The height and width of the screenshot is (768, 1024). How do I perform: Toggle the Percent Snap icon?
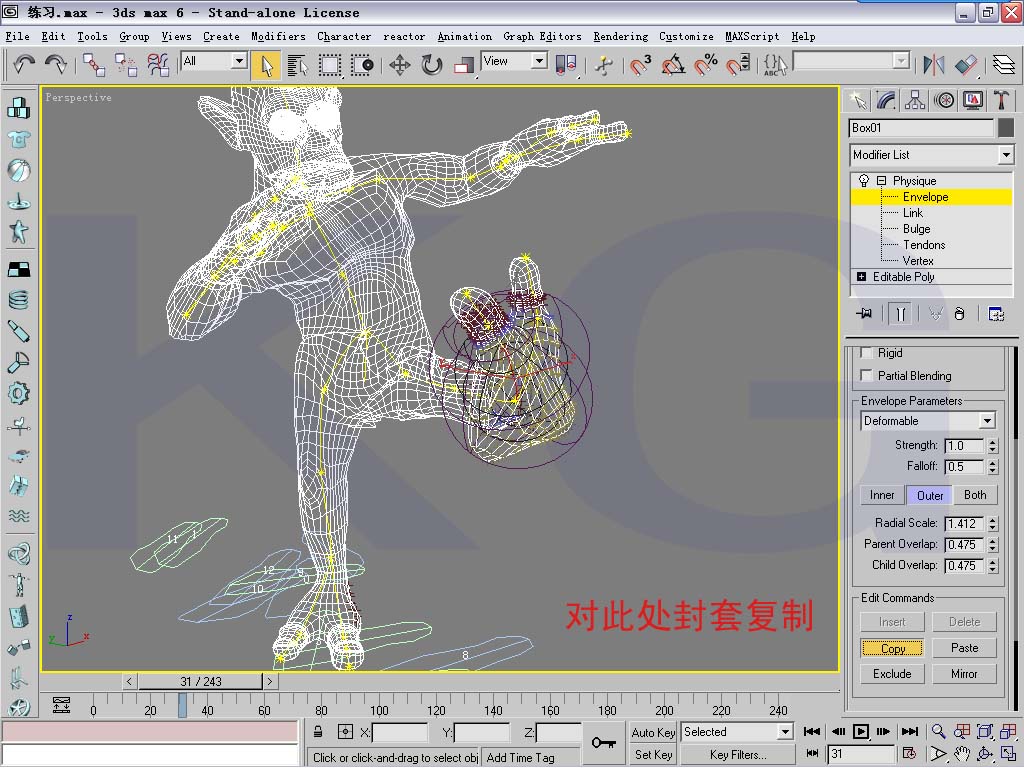coord(706,65)
